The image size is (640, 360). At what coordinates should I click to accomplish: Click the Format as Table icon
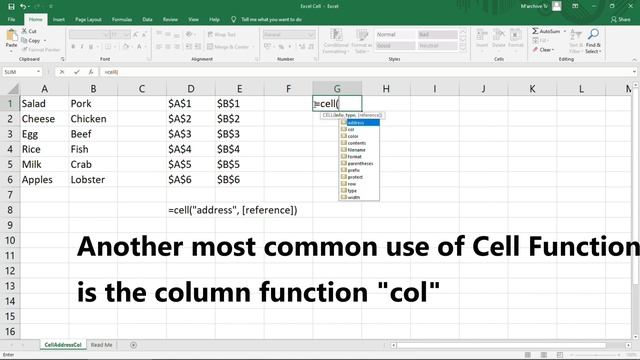pos(361,35)
